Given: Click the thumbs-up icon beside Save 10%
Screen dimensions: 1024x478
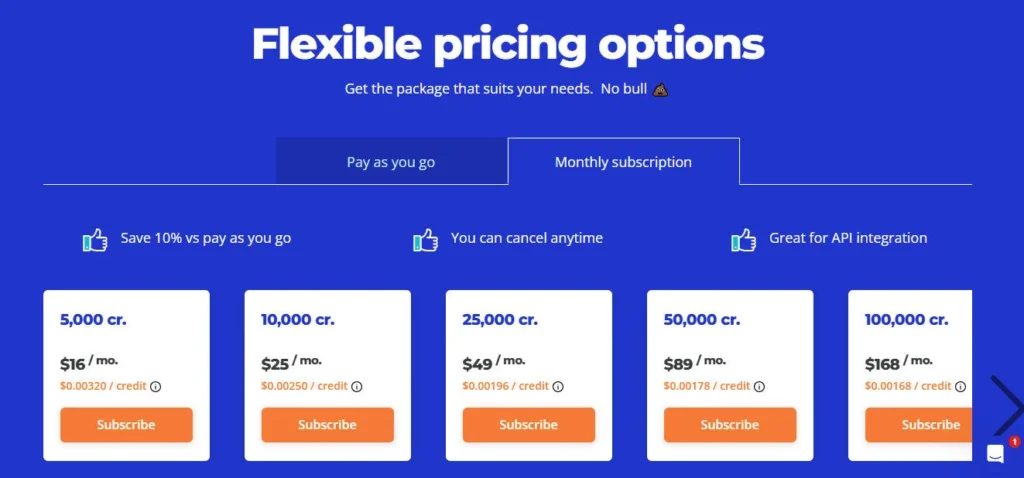Looking at the screenshot, I should tap(95, 240).
